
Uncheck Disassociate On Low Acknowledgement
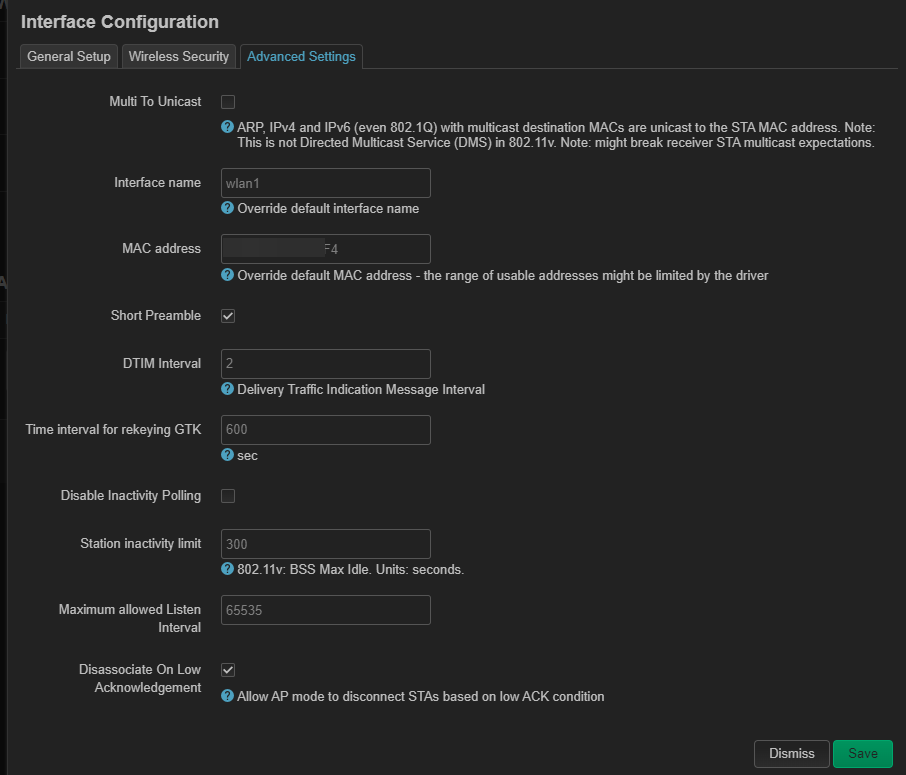point(228,669)
